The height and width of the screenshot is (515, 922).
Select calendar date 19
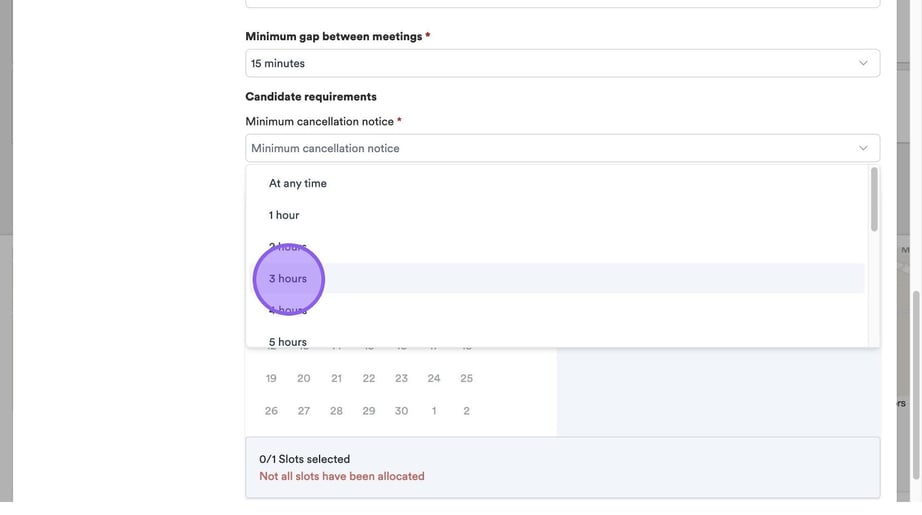(271, 378)
